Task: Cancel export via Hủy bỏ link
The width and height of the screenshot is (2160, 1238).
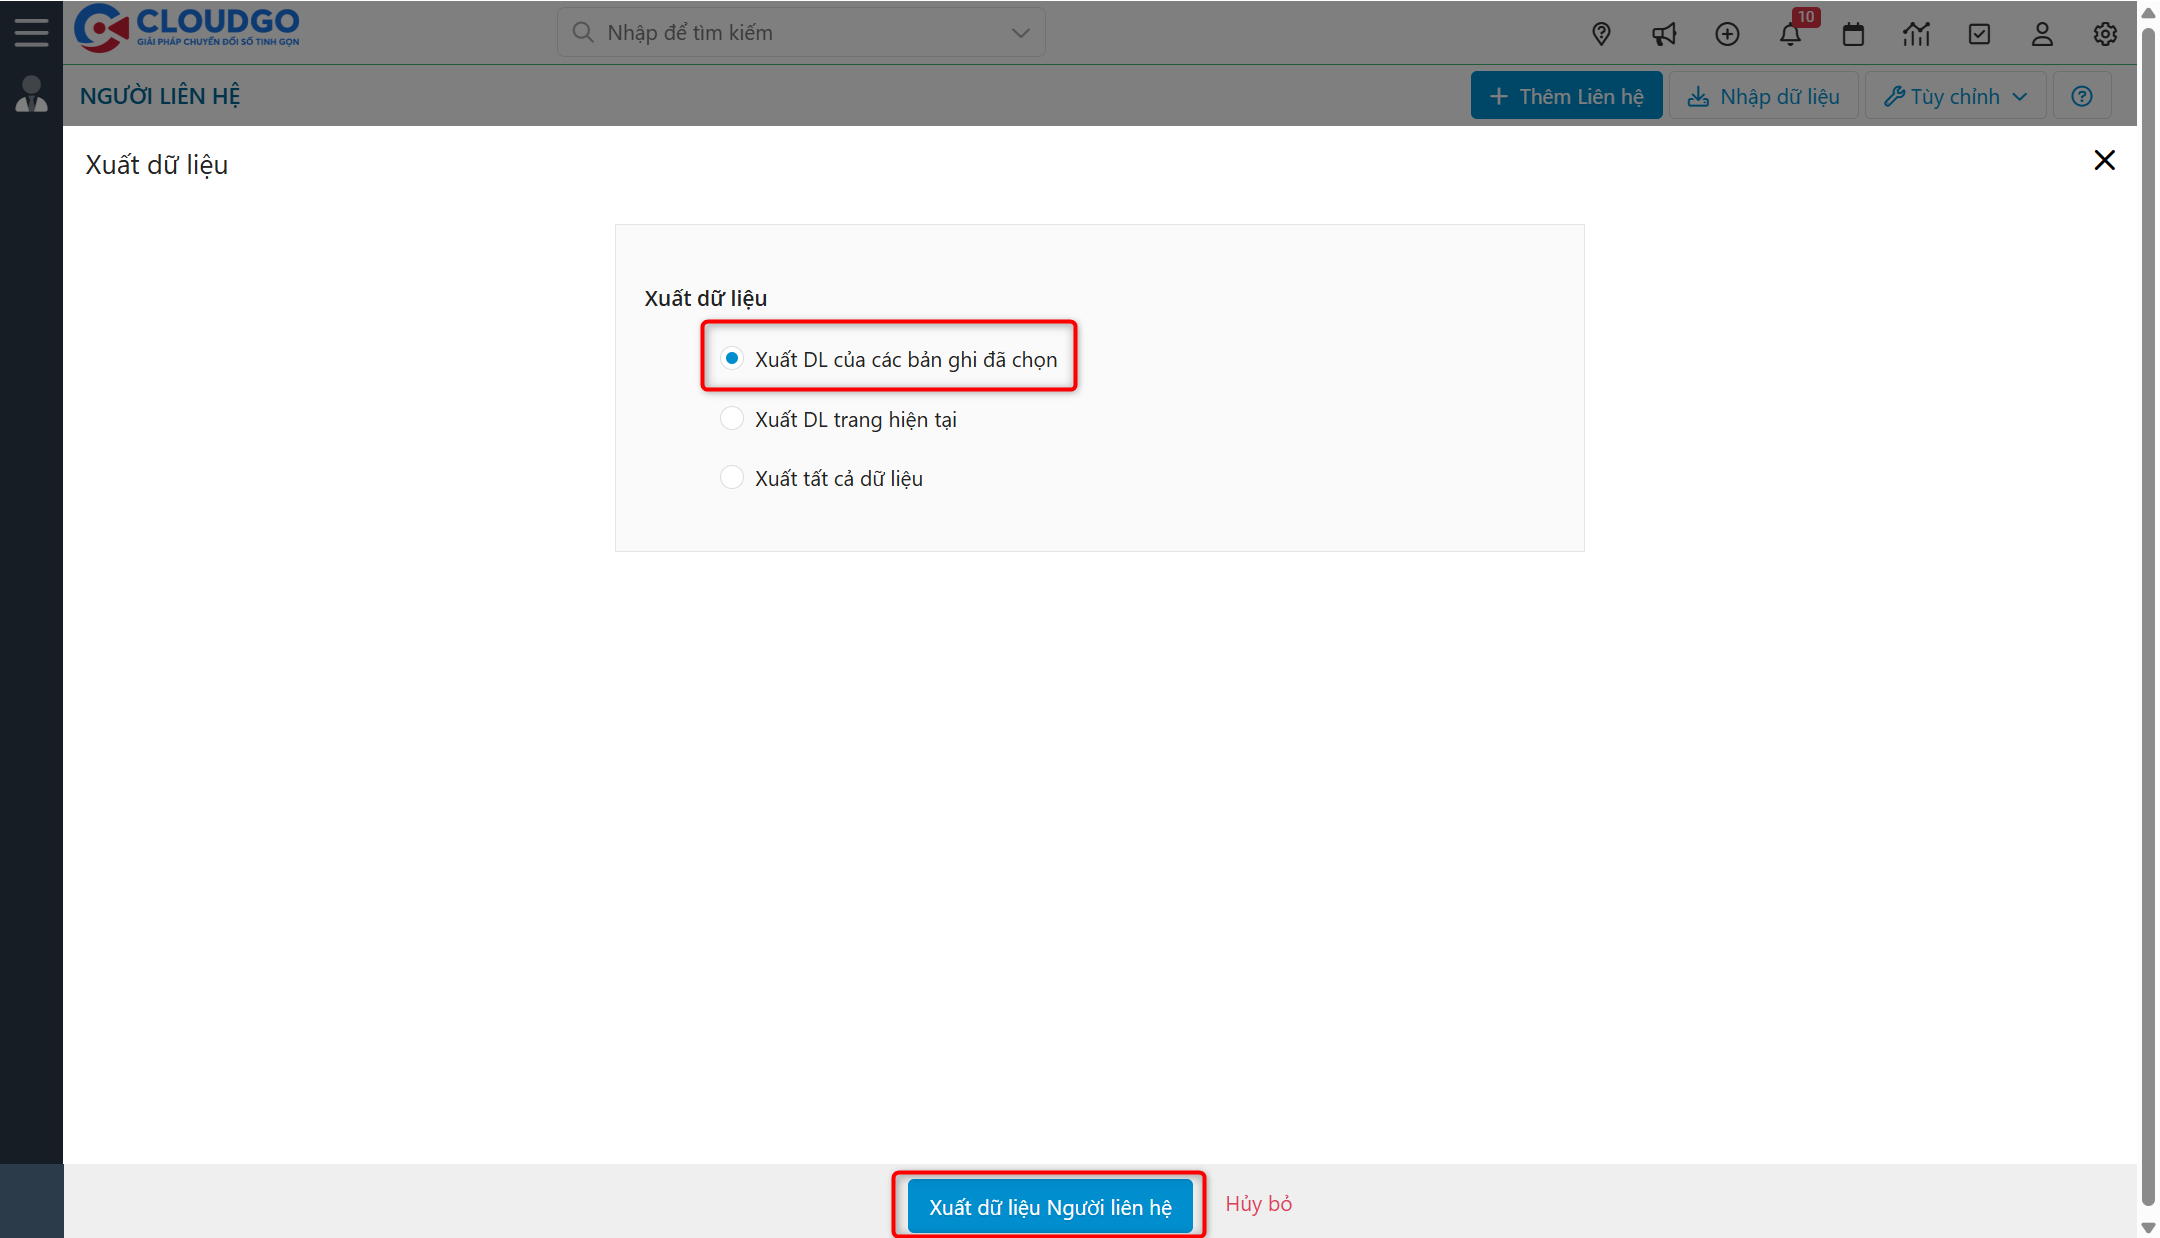Action: pos(1259,1203)
